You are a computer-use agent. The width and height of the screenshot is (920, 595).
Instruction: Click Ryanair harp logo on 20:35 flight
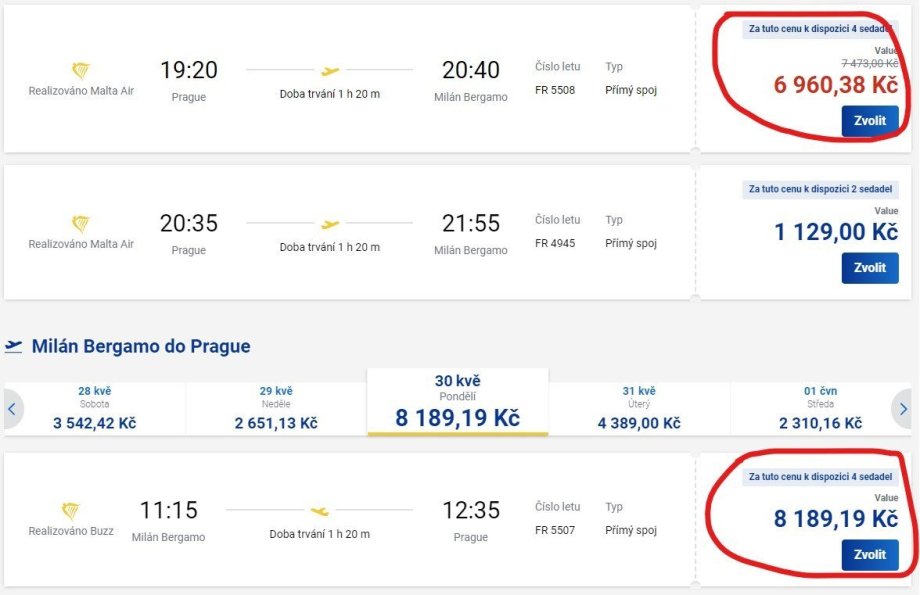click(x=81, y=224)
